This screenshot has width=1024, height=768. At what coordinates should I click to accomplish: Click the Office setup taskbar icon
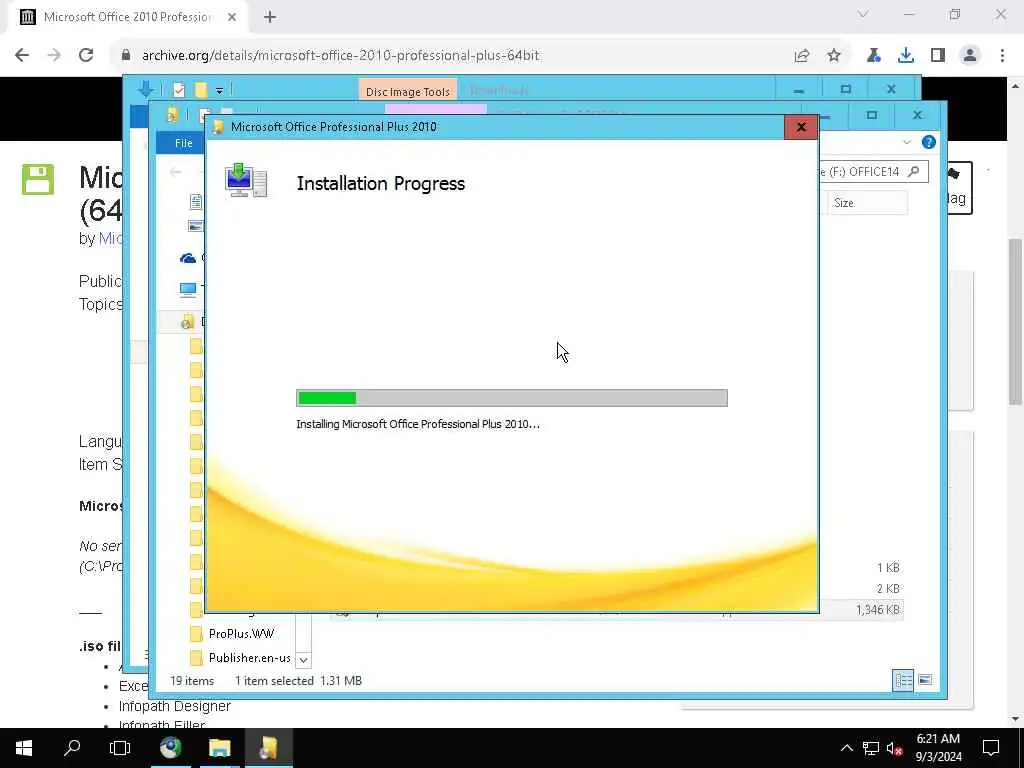click(268, 748)
